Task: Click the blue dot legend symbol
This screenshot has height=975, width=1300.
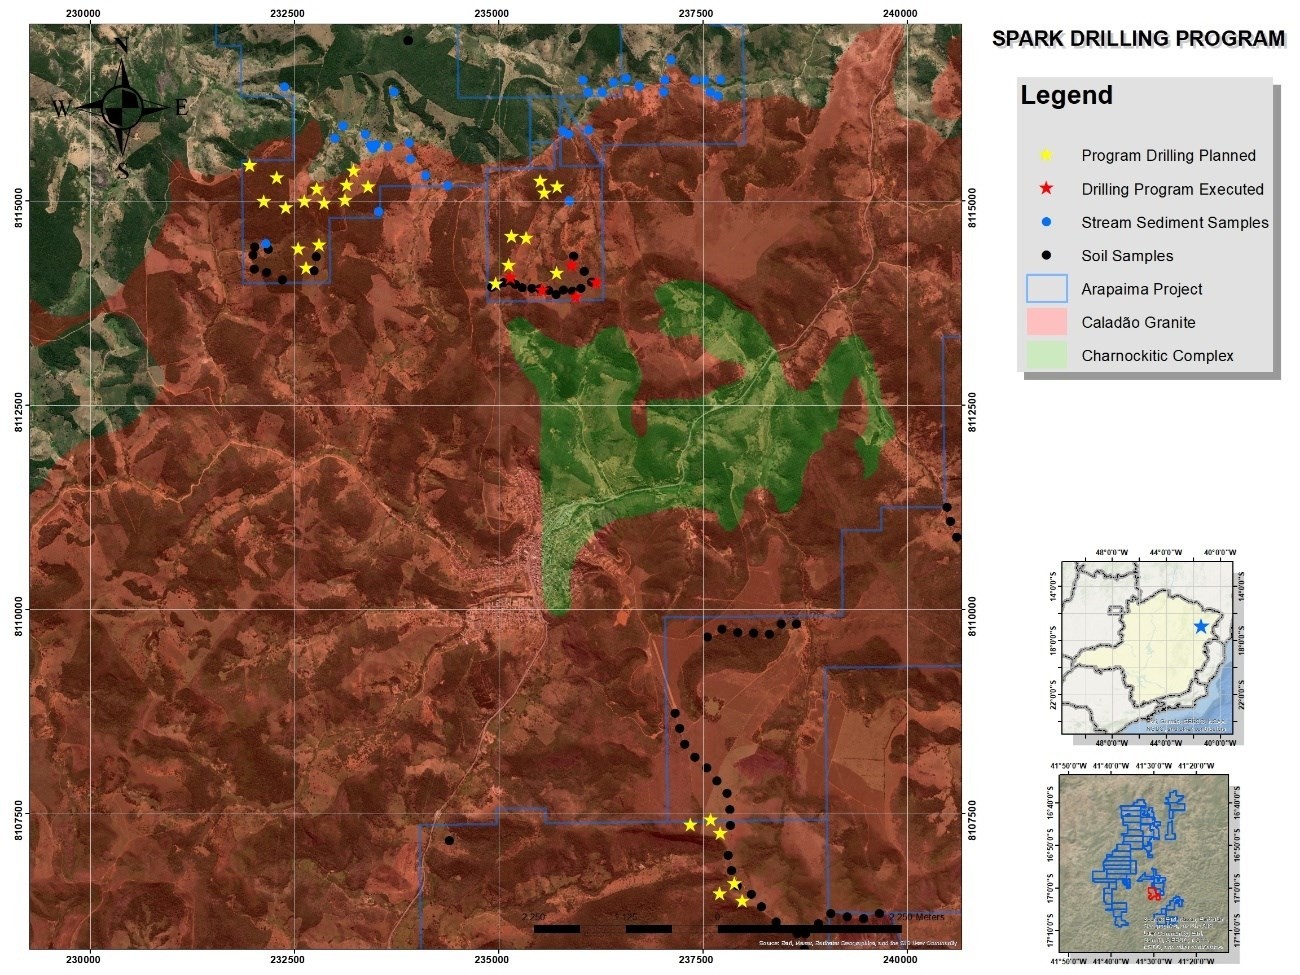Action: click(x=1046, y=222)
